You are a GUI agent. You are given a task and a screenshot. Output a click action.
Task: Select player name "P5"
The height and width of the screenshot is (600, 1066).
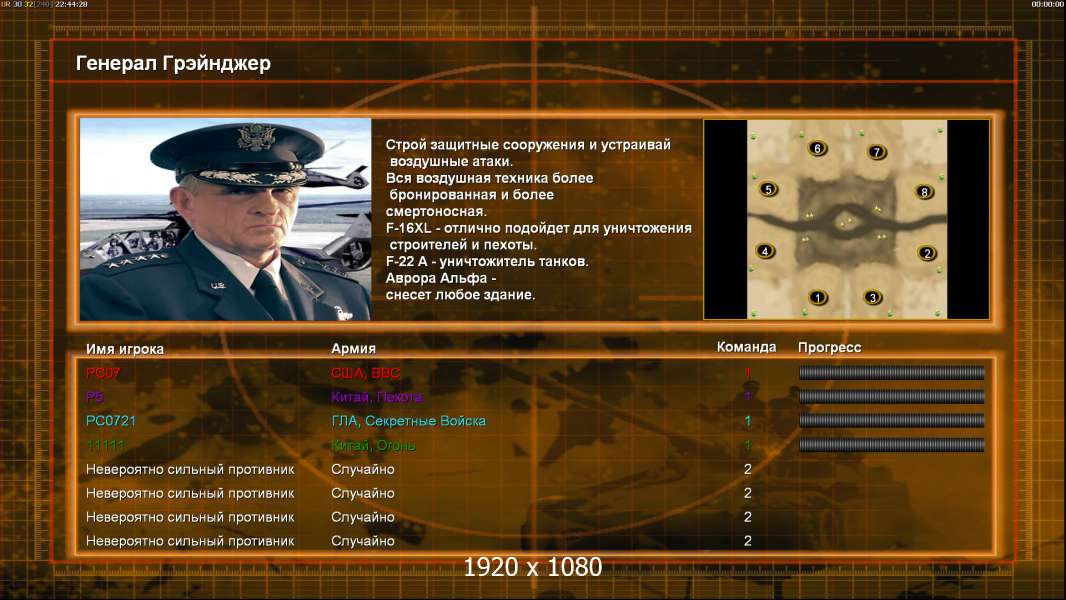(x=94, y=396)
